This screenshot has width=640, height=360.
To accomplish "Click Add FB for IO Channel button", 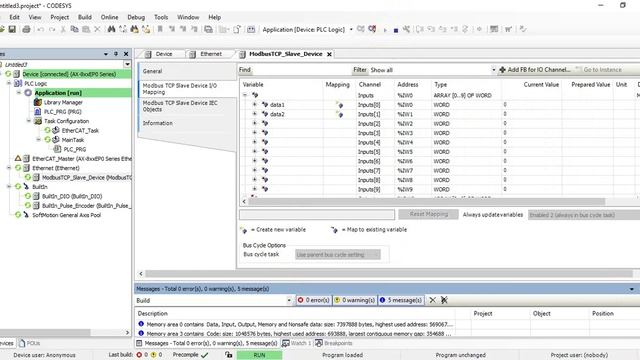I will pos(535,70).
